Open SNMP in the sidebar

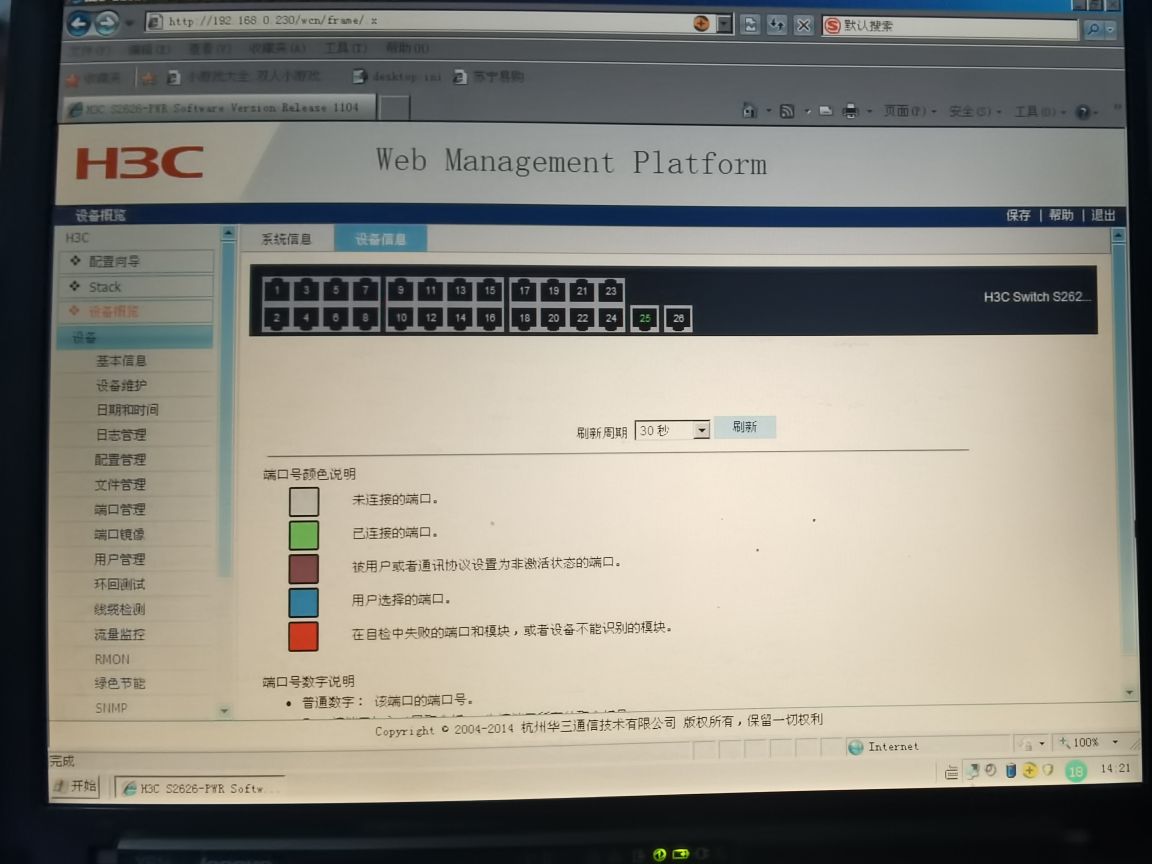[x=111, y=708]
